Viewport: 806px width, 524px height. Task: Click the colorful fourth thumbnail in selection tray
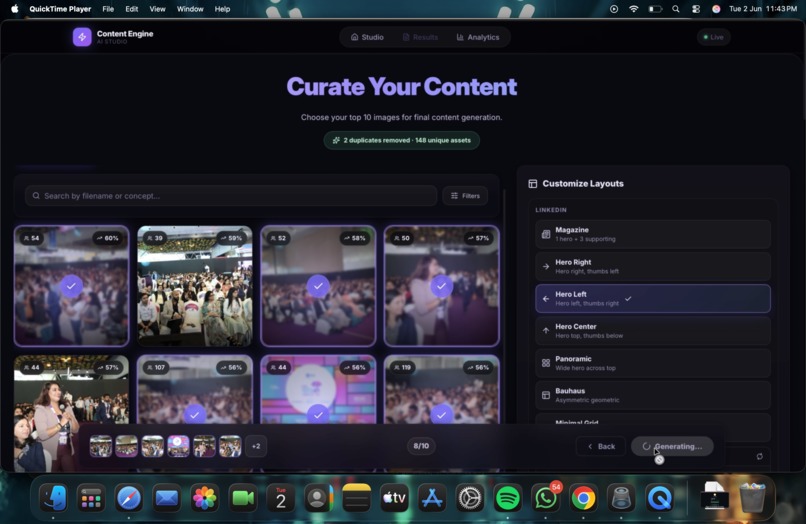178,446
